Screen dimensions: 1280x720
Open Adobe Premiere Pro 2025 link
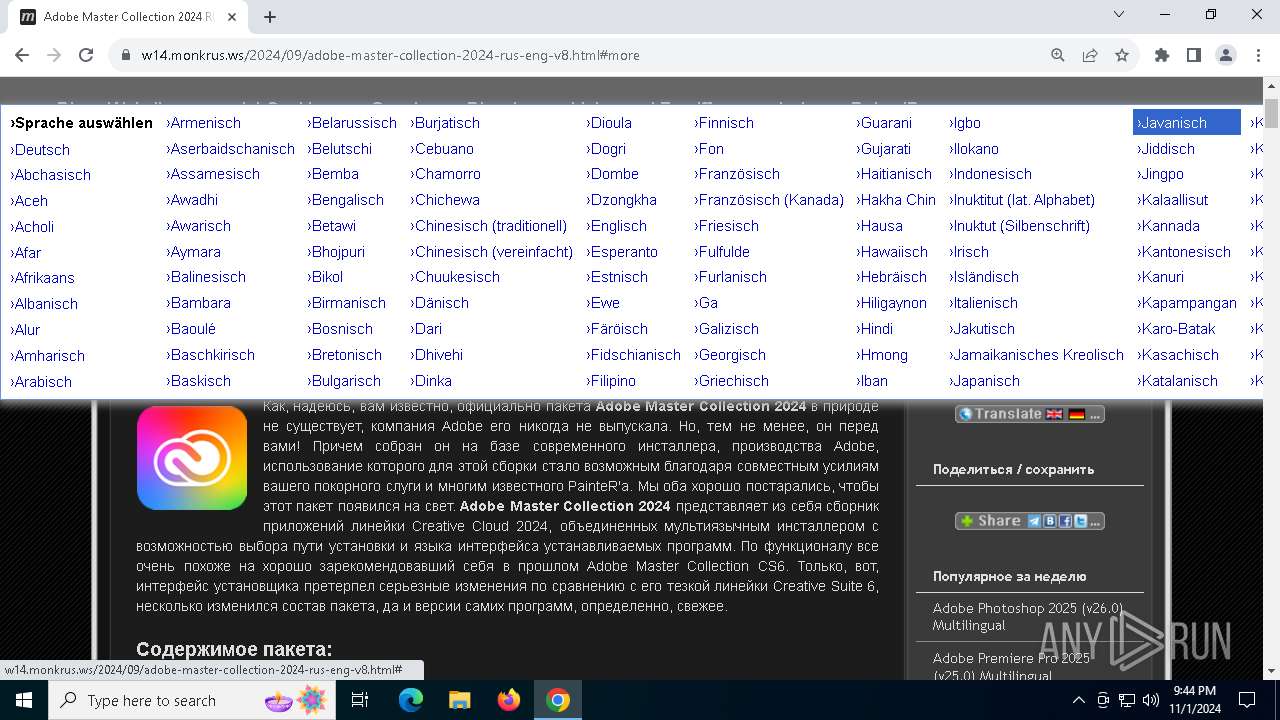coord(1012,666)
